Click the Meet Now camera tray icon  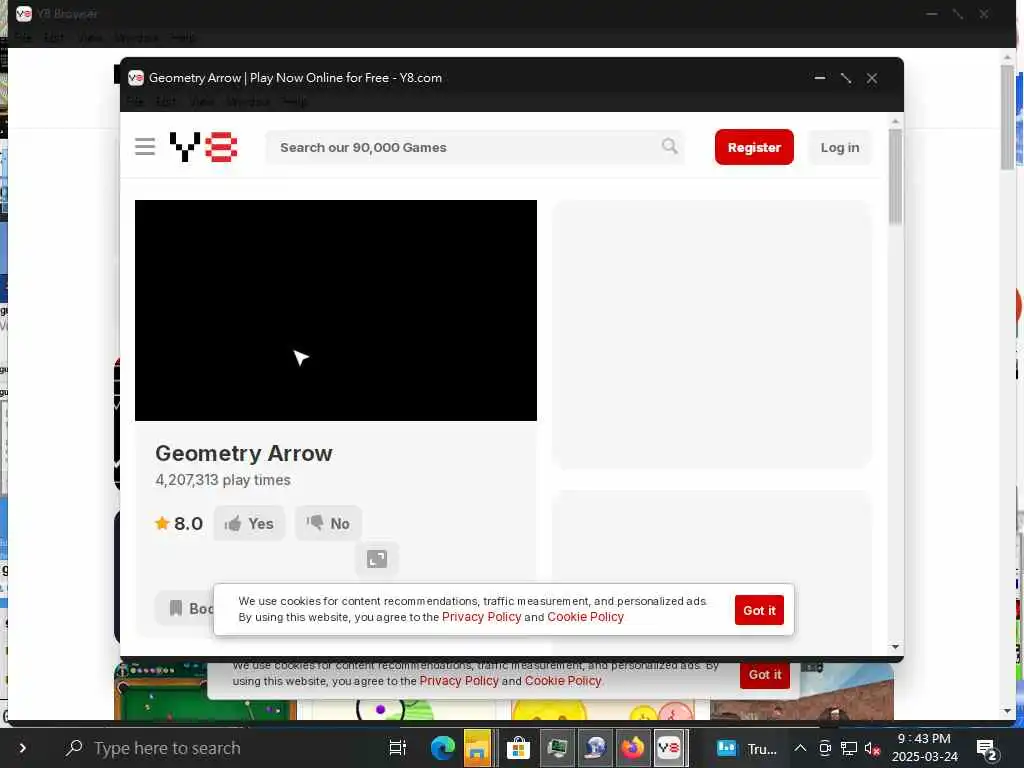tap(825, 748)
